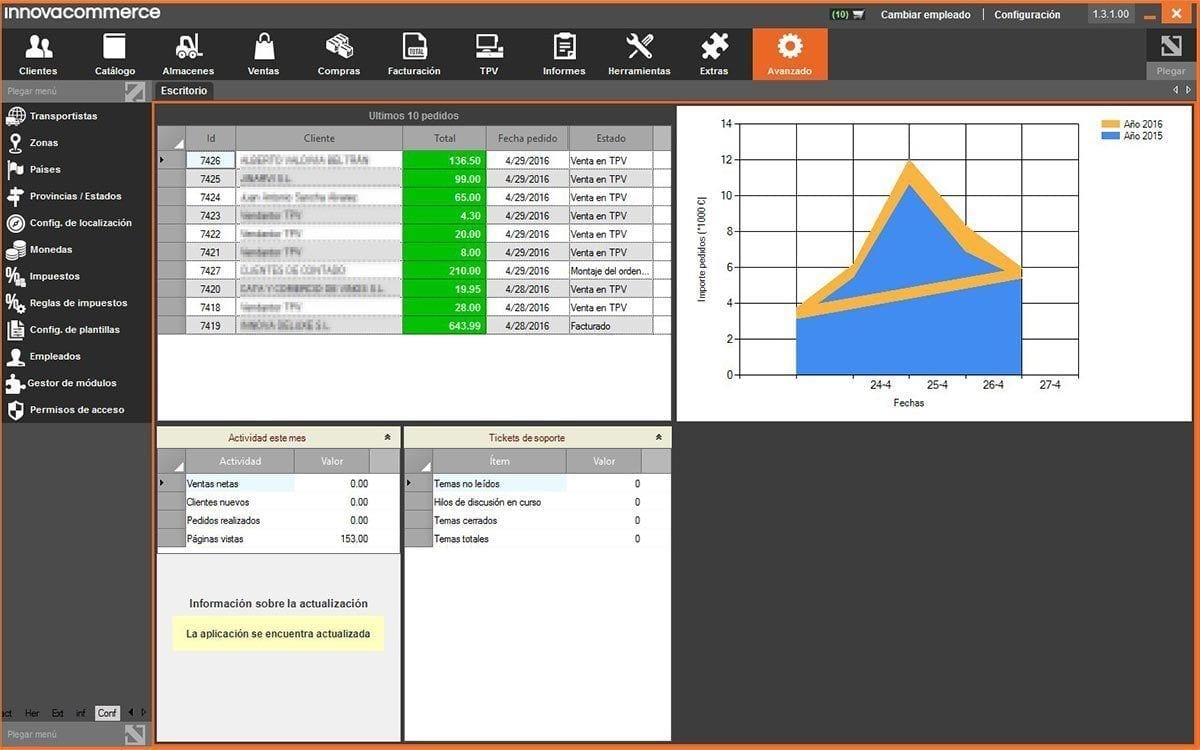Click Cambiar empleado

(925, 15)
